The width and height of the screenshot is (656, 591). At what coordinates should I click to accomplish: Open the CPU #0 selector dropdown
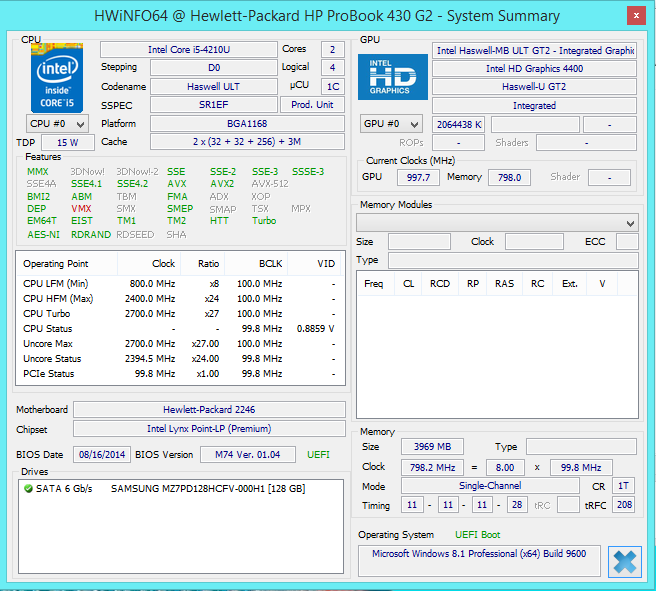(57, 124)
